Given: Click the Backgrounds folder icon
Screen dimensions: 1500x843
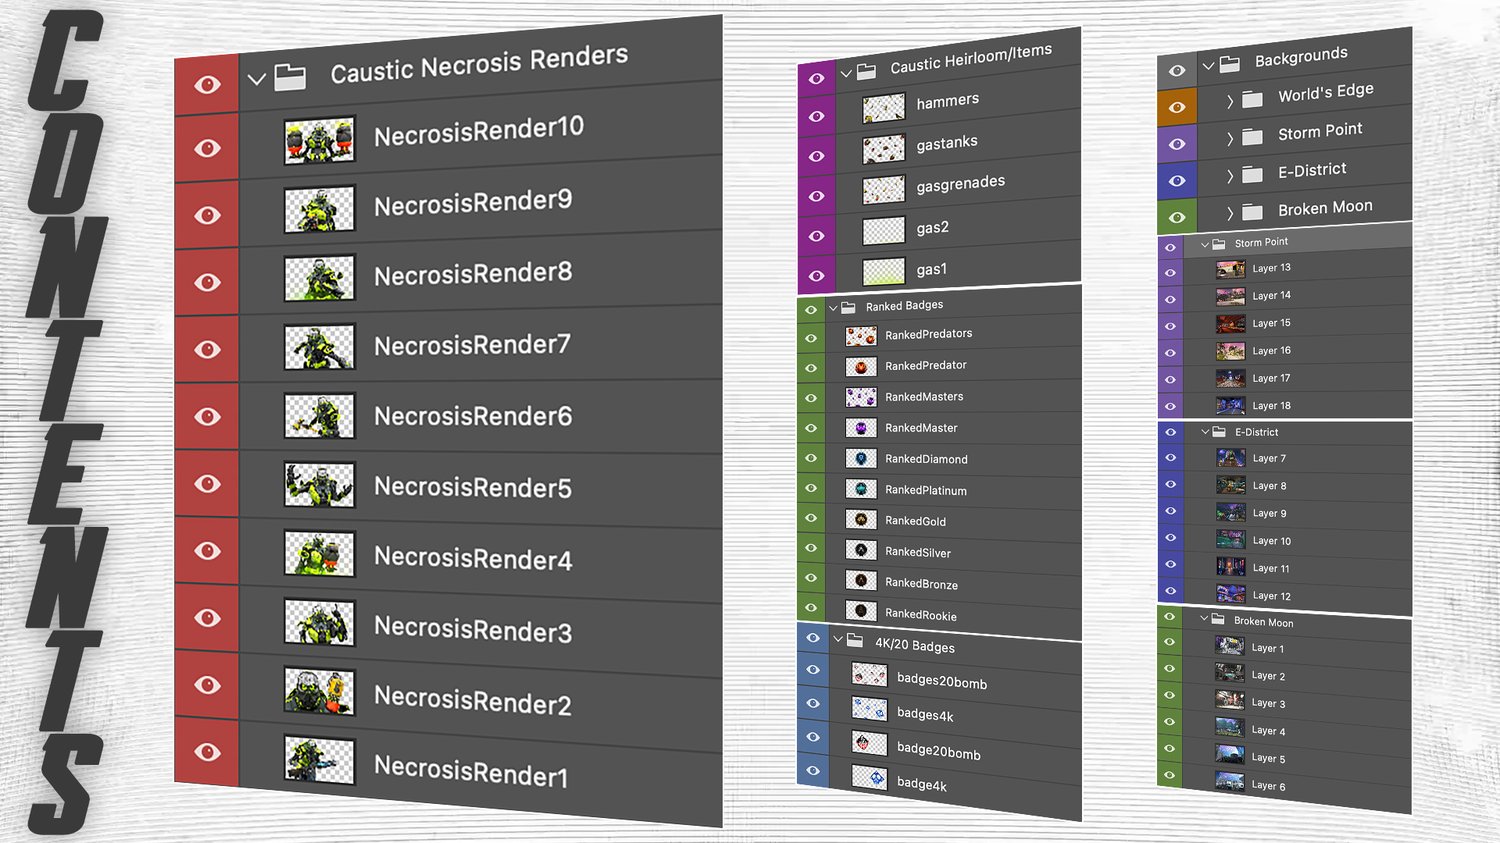Looking at the screenshot, I should click(x=1230, y=64).
